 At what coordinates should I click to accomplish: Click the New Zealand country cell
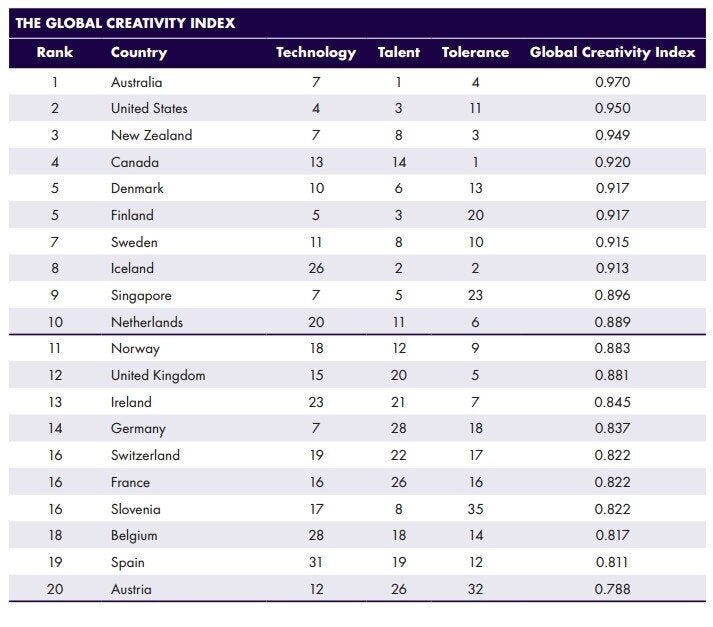click(x=151, y=135)
